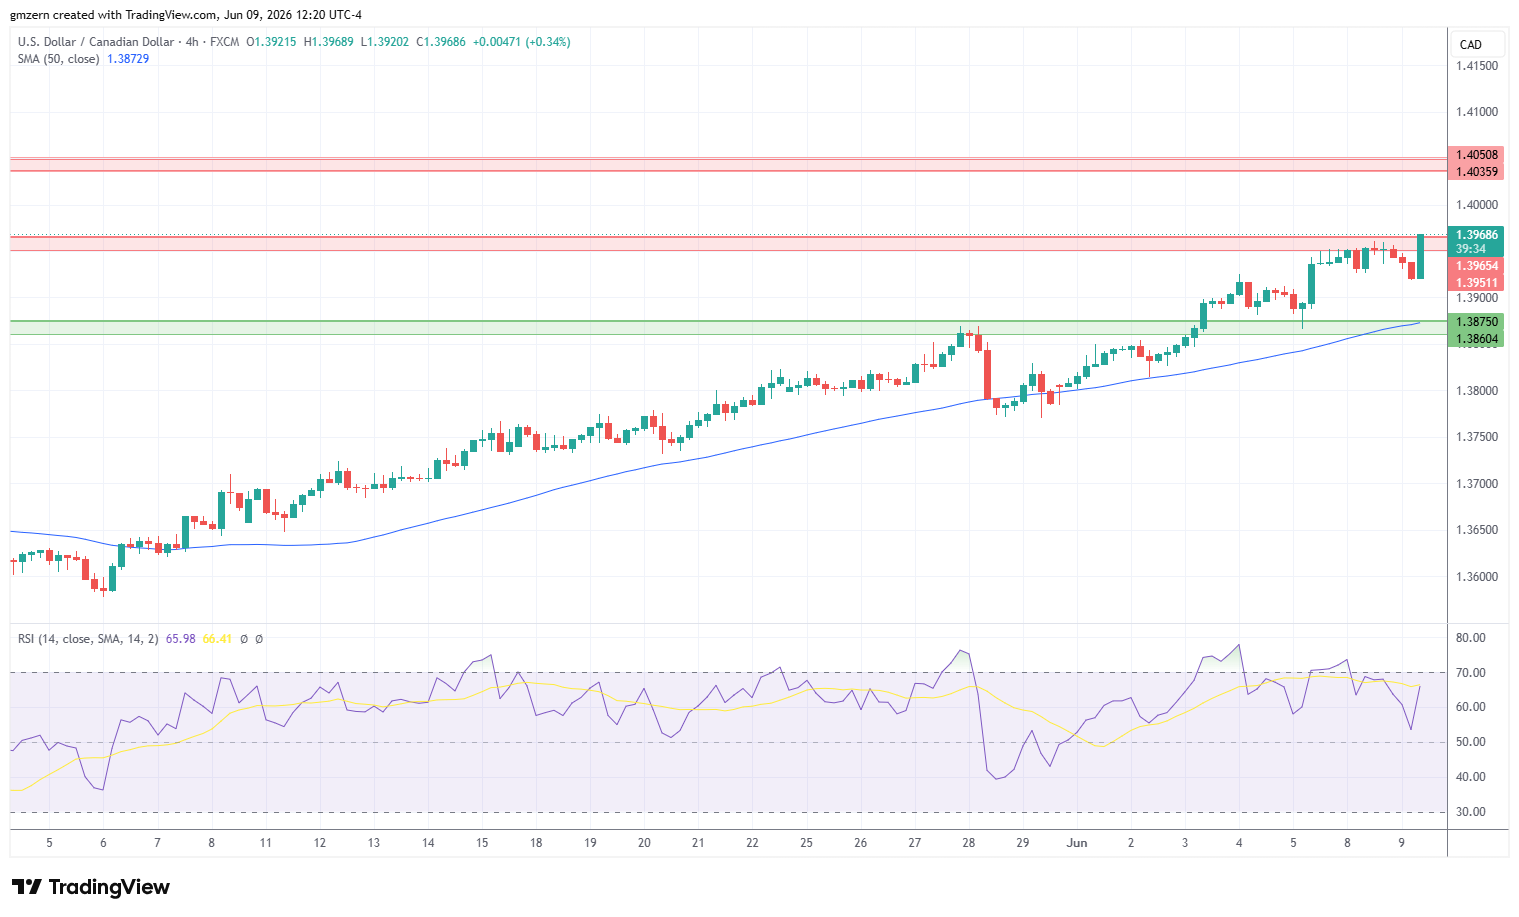Select the yellow RSI average value 66.41
This screenshot has height=917, width=1519.
click(217, 639)
